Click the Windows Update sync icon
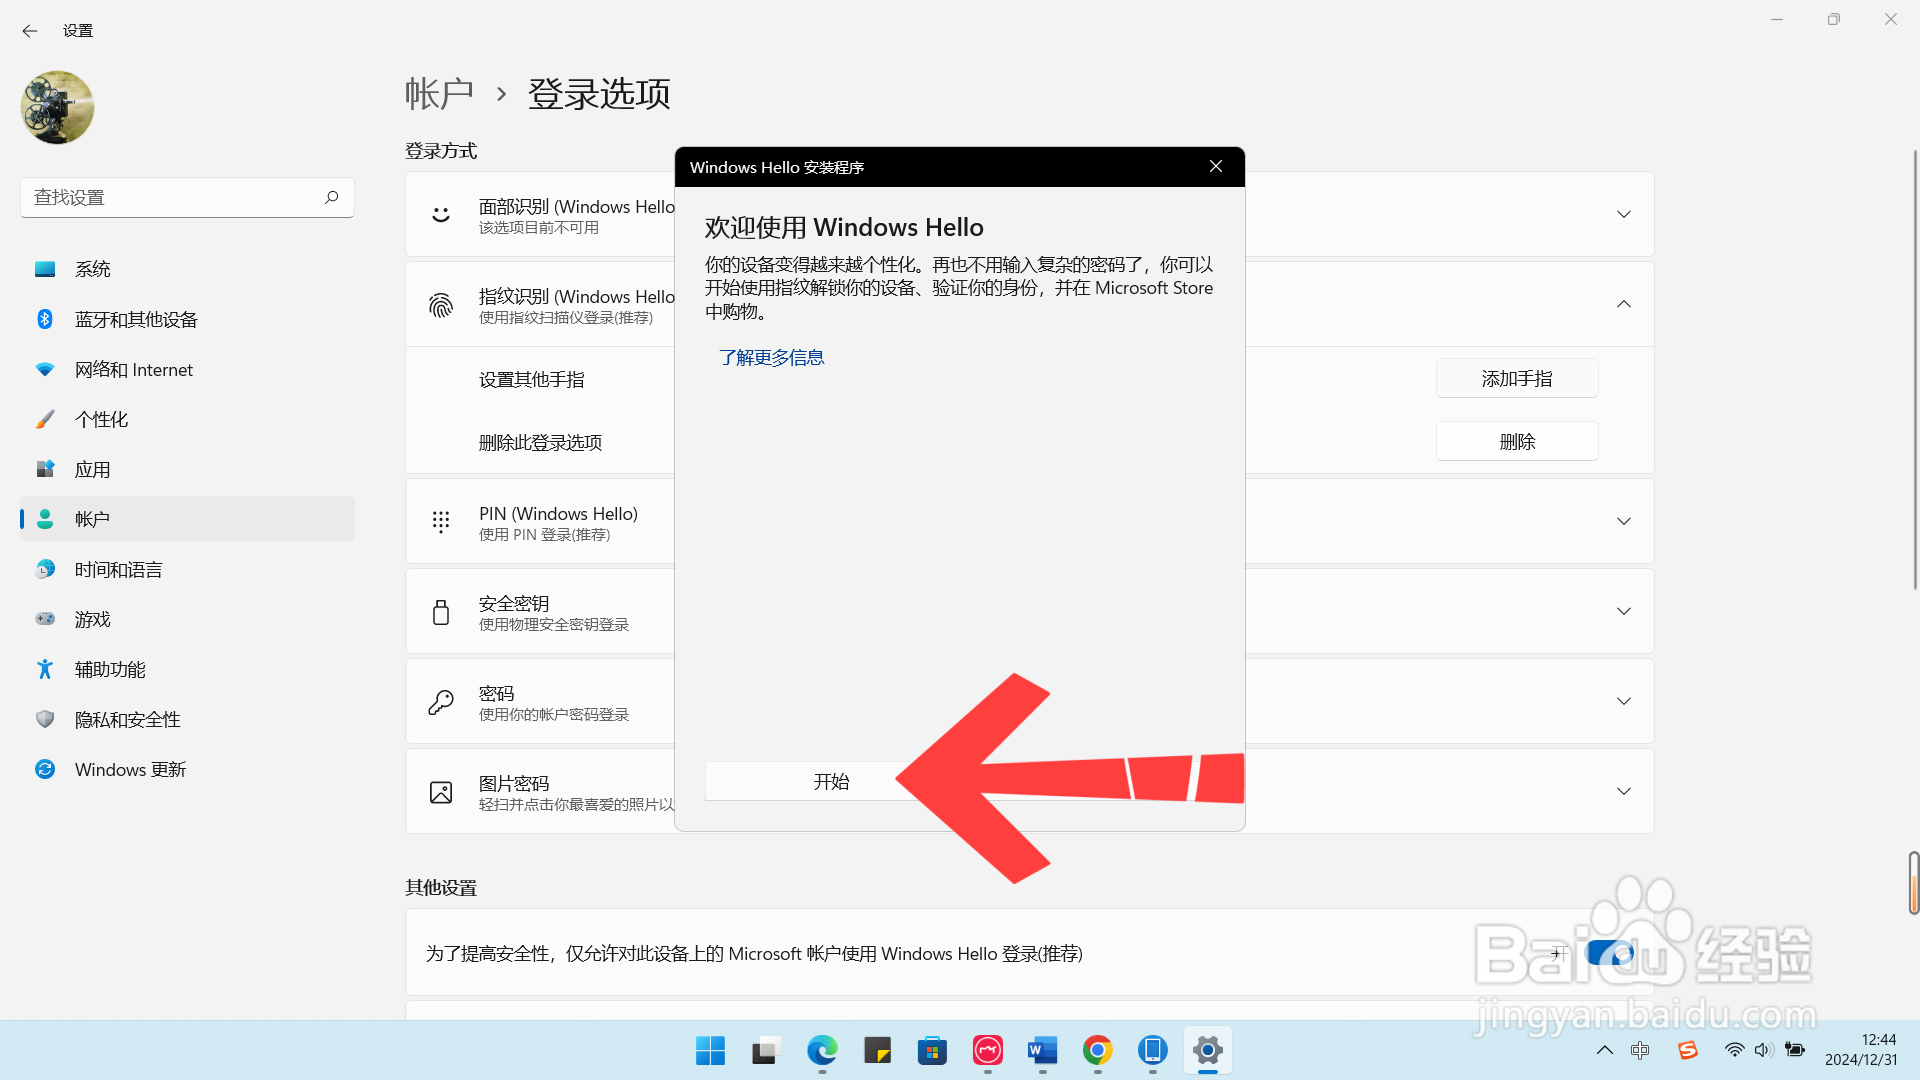This screenshot has height=1080, width=1920. pyautogui.click(x=45, y=769)
